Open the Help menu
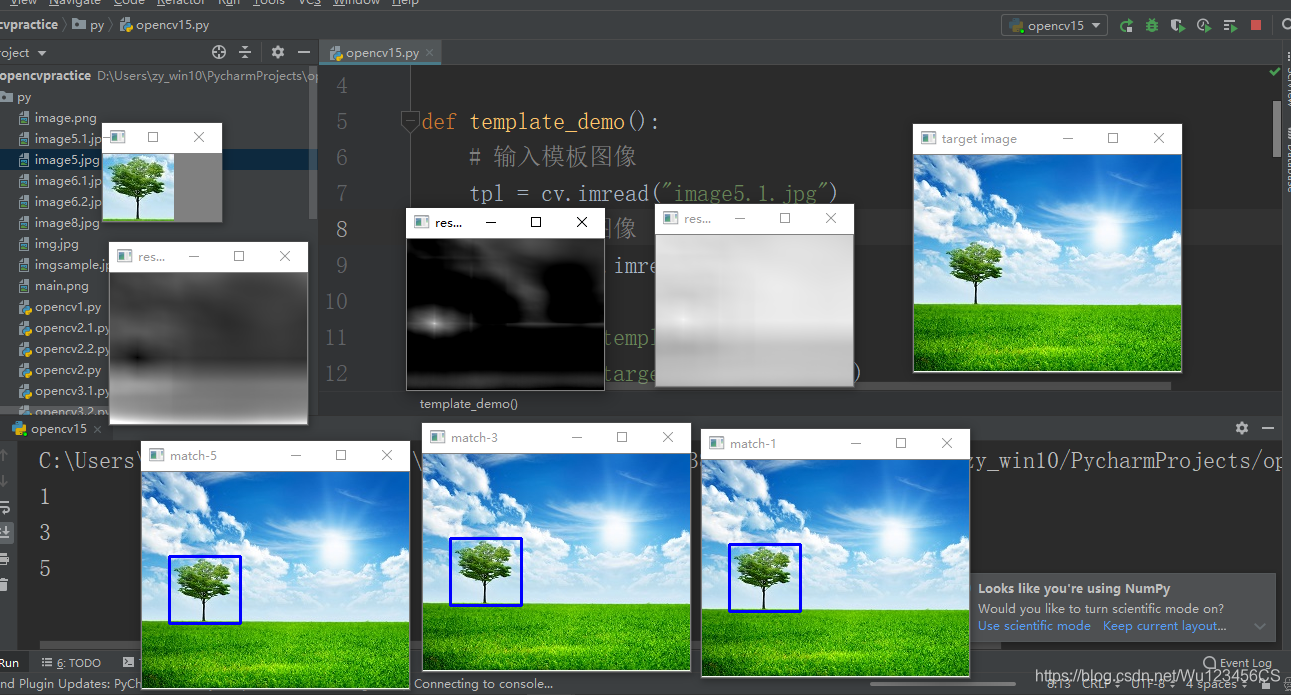 tap(405, 3)
